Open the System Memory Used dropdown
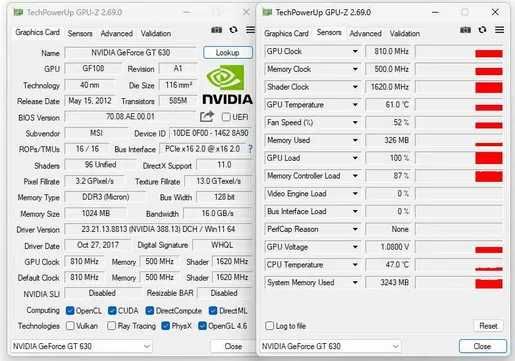The image size is (515, 361). [x=355, y=283]
